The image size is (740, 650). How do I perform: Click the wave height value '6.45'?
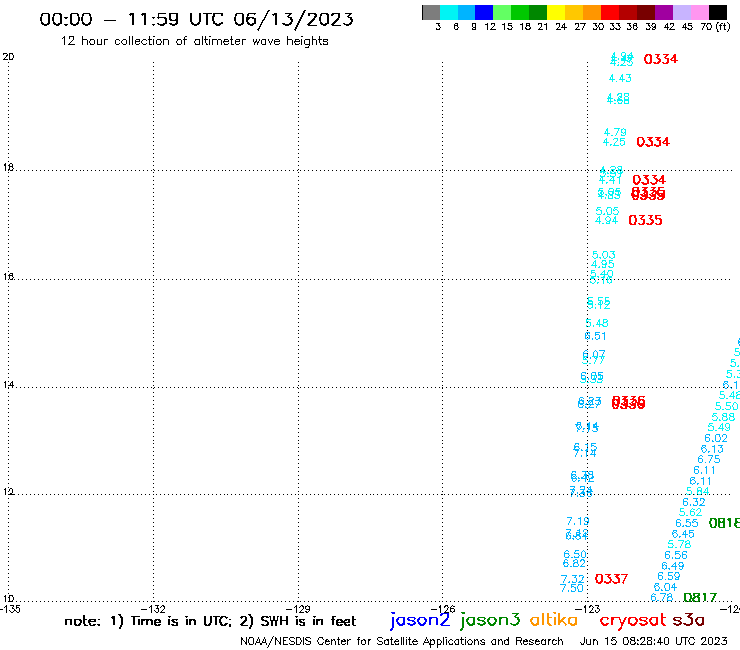tap(683, 534)
